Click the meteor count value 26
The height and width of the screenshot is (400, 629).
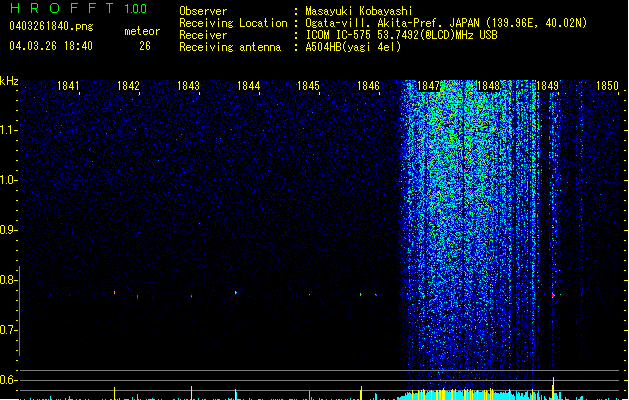(x=145, y=46)
